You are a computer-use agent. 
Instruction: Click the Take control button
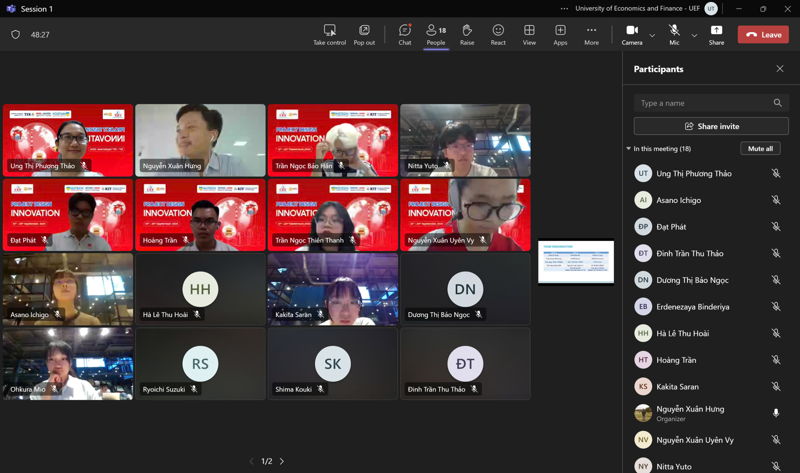tap(329, 34)
